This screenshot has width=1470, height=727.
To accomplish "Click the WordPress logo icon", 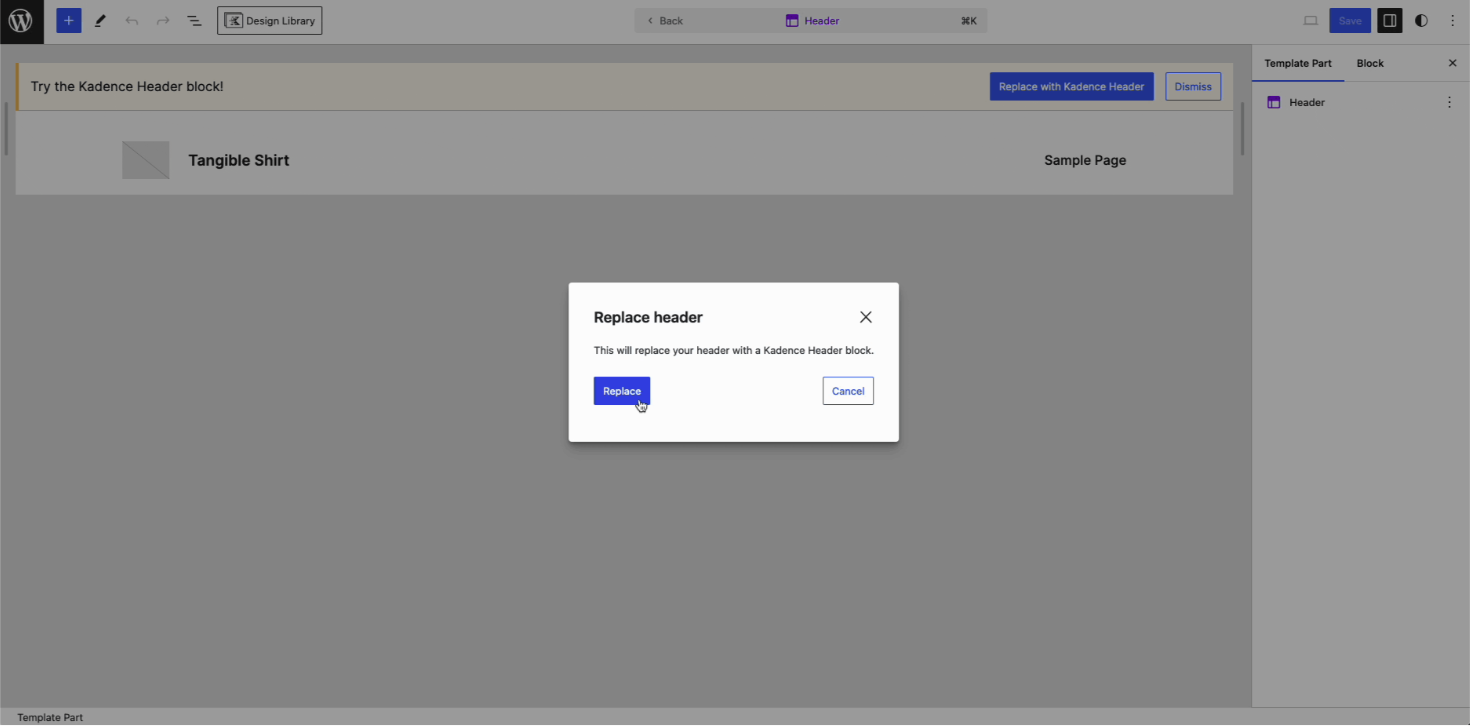I will (x=21, y=21).
